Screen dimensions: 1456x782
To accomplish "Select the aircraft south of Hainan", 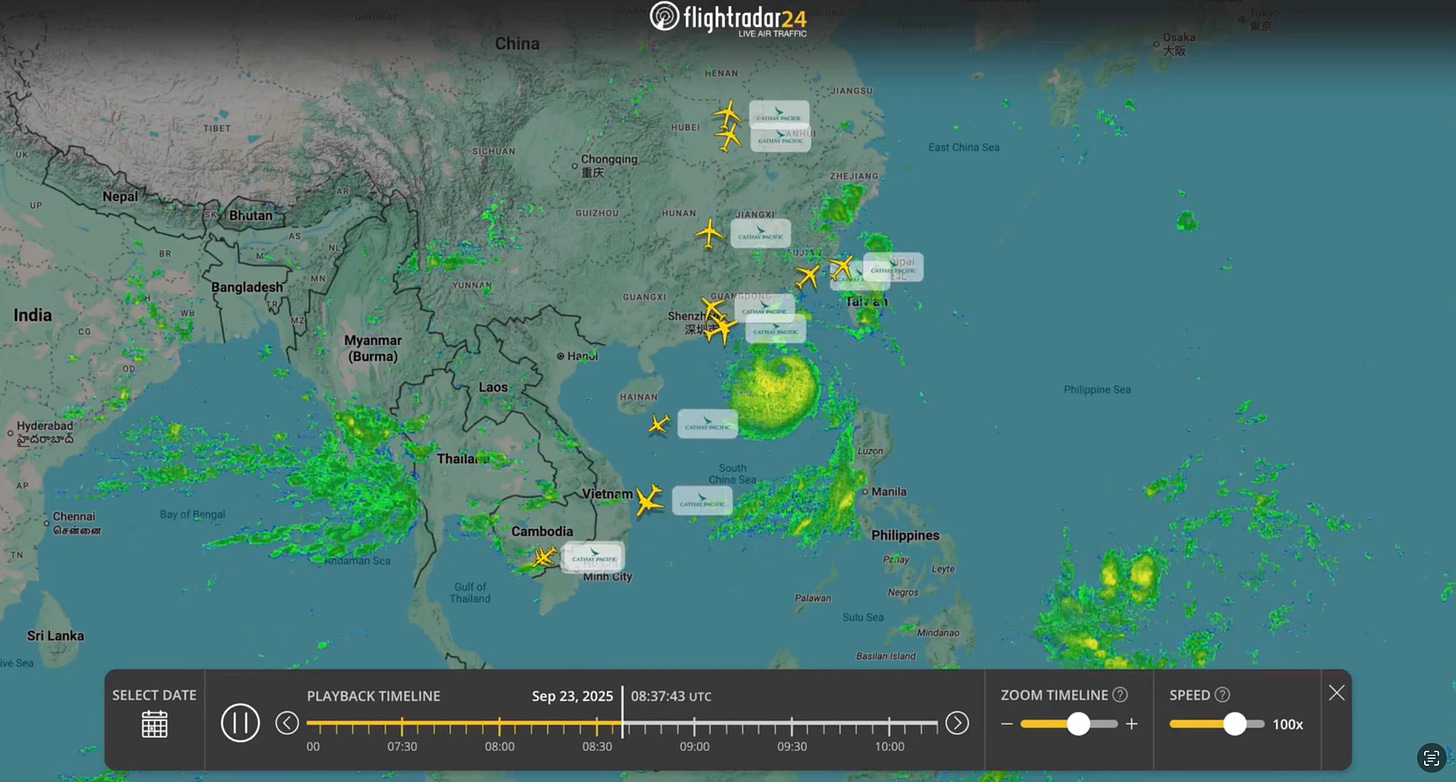I will click(x=658, y=425).
